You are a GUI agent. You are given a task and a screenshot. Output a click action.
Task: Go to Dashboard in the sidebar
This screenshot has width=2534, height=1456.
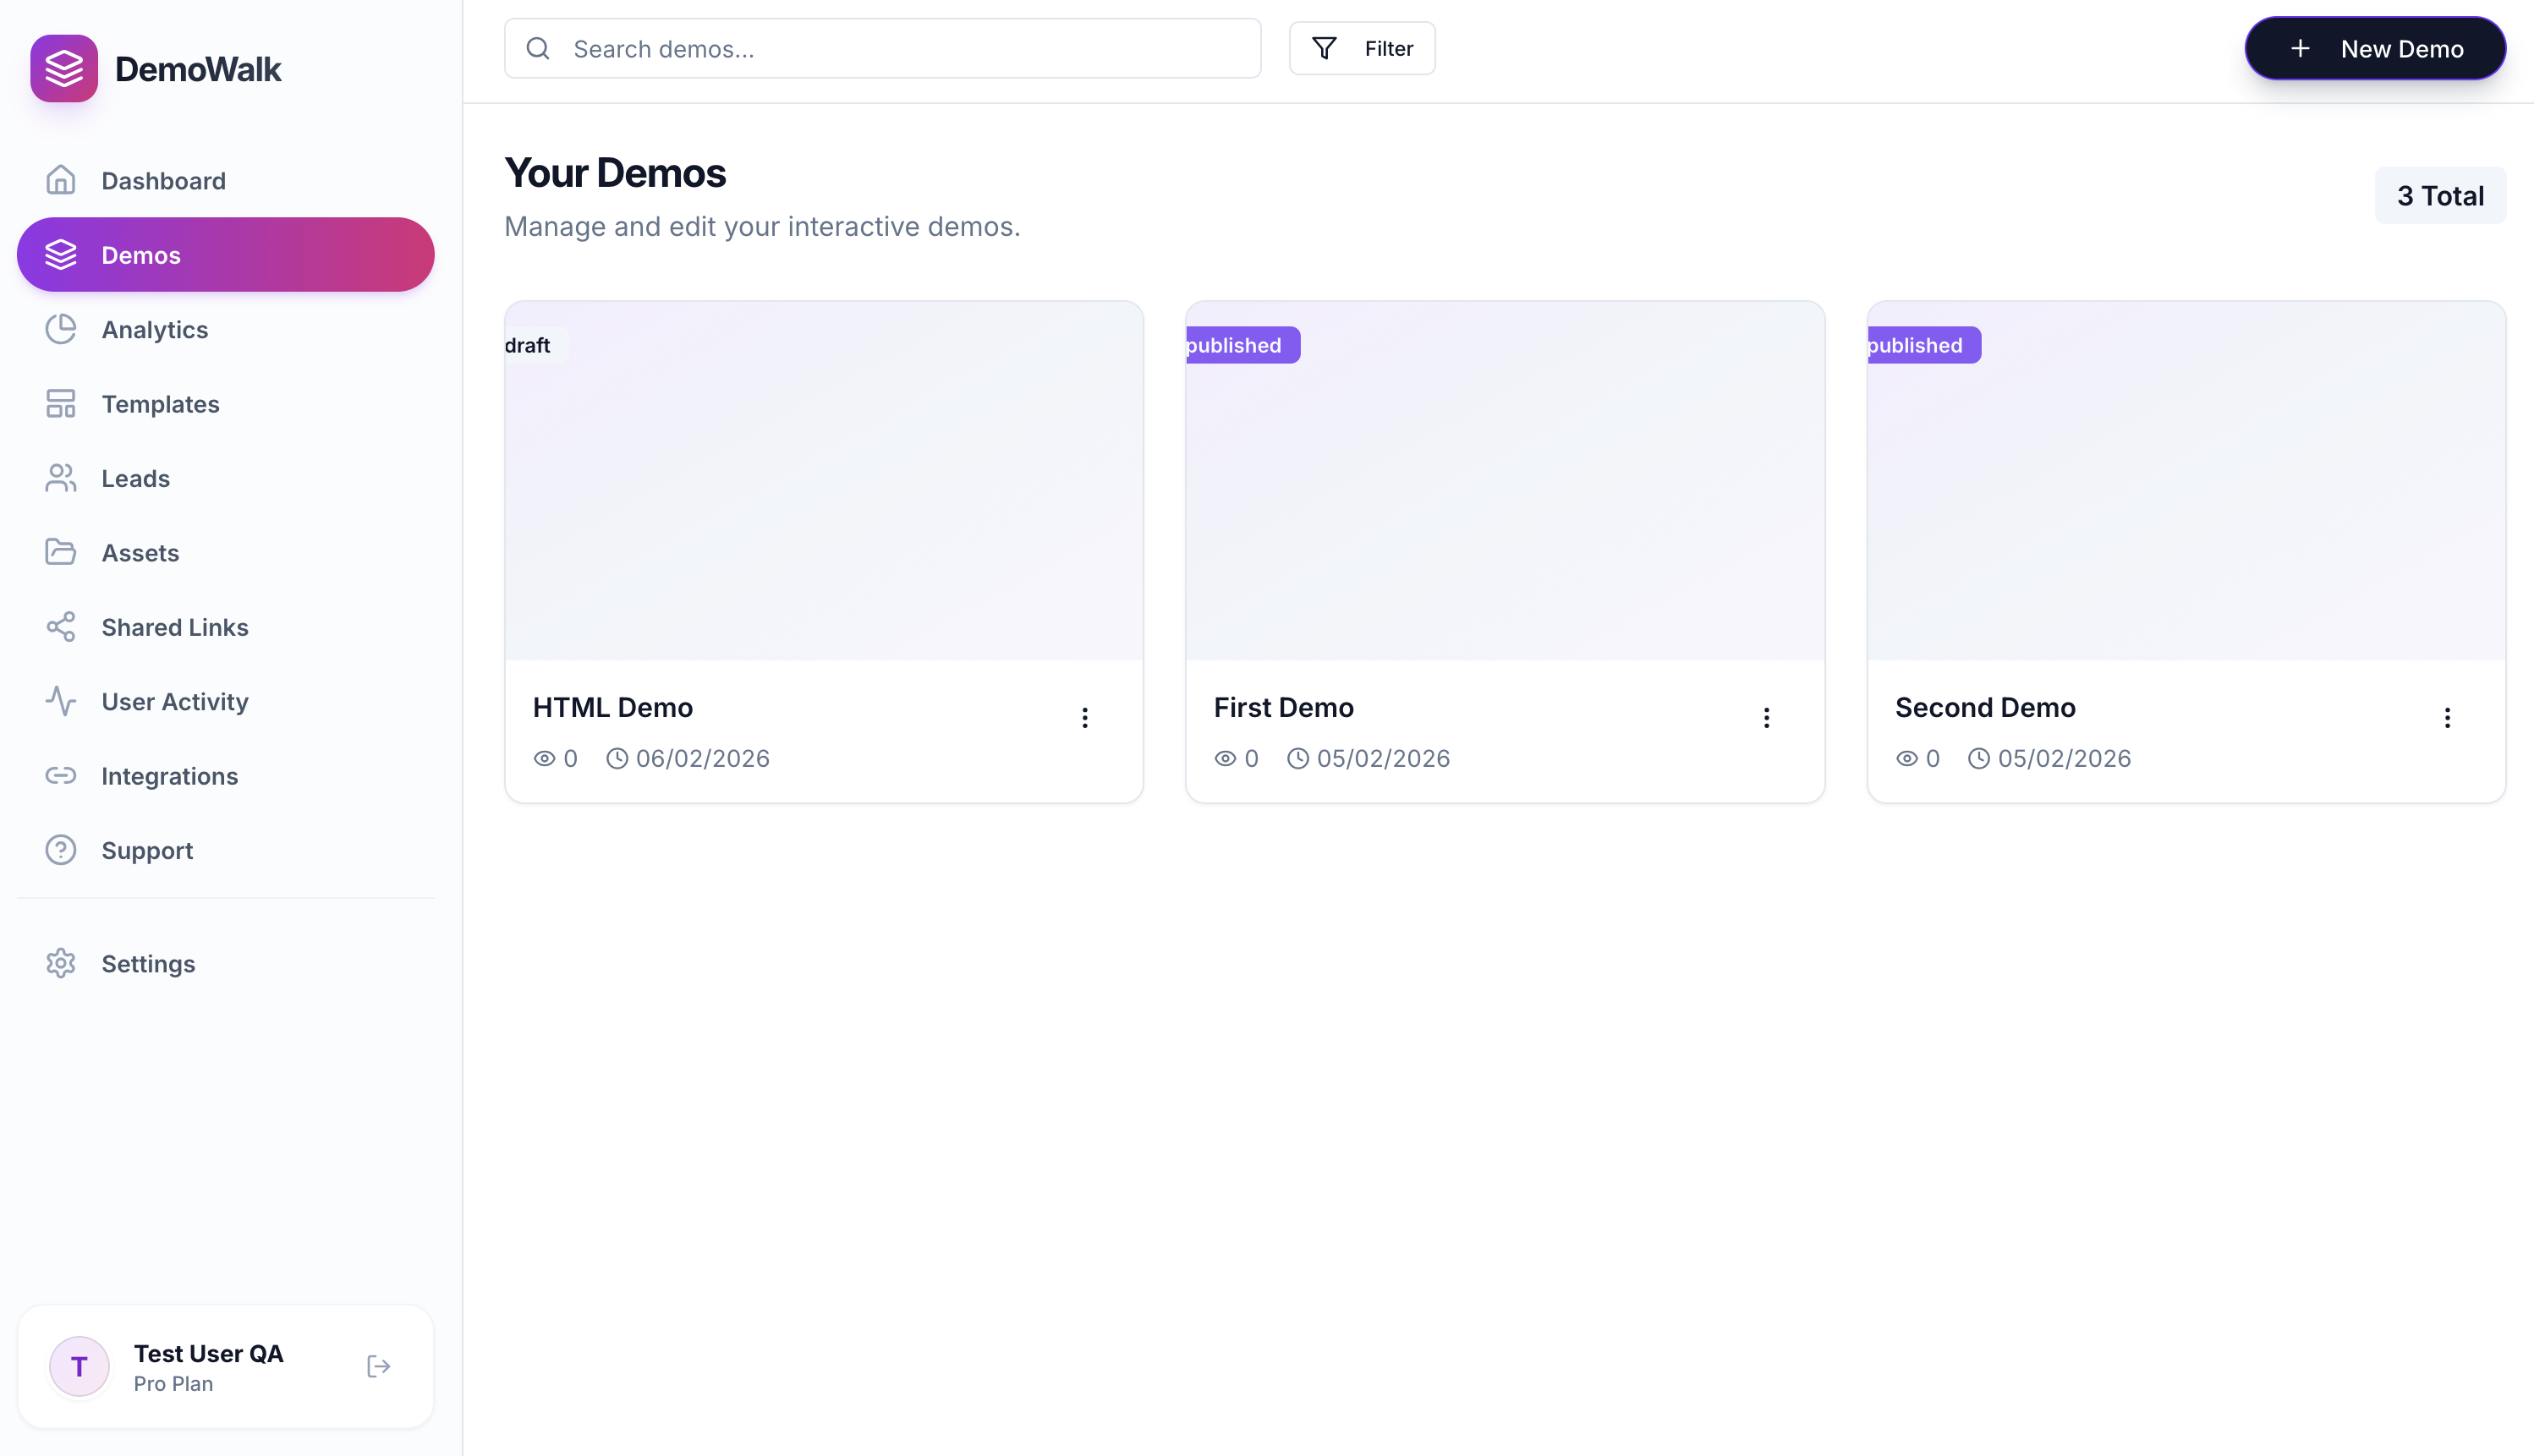[x=163, y=180]
